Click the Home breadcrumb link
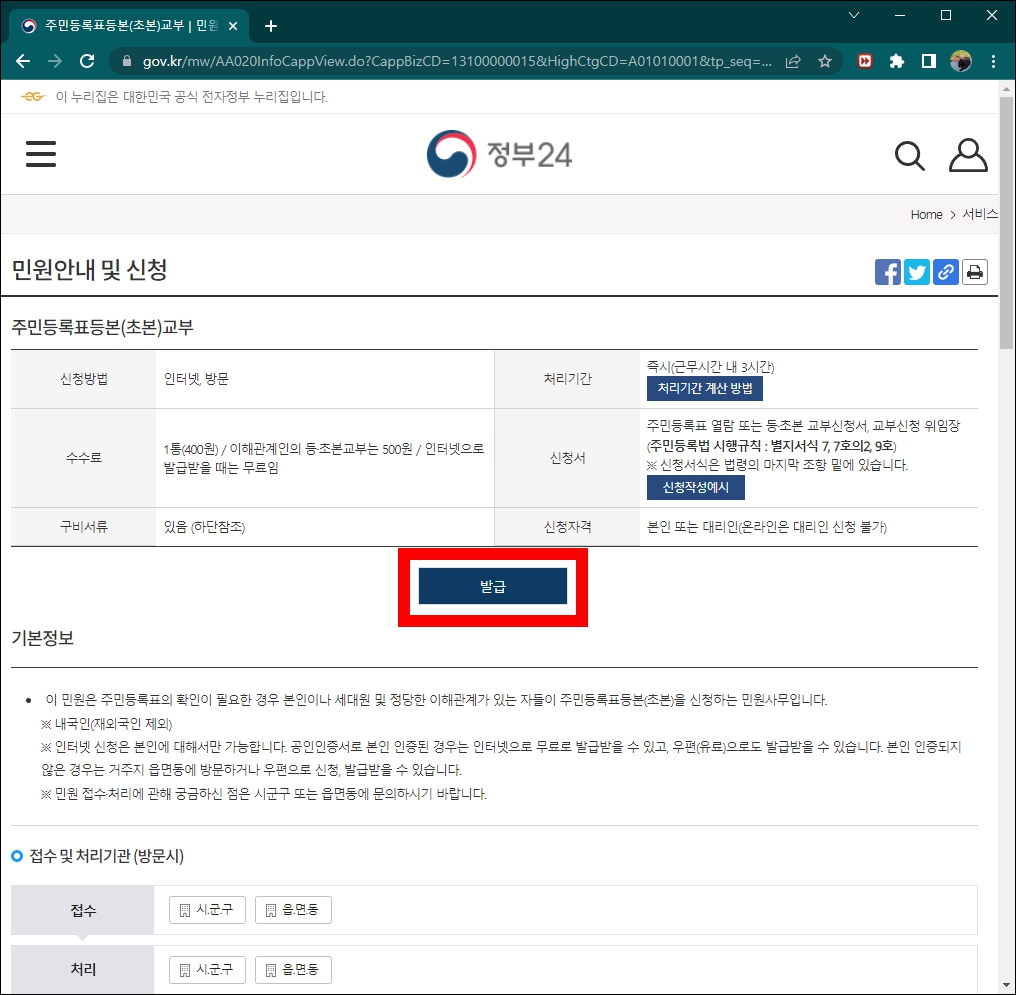The width and height of the screenshot is (1016, 995). pos(926,214)
